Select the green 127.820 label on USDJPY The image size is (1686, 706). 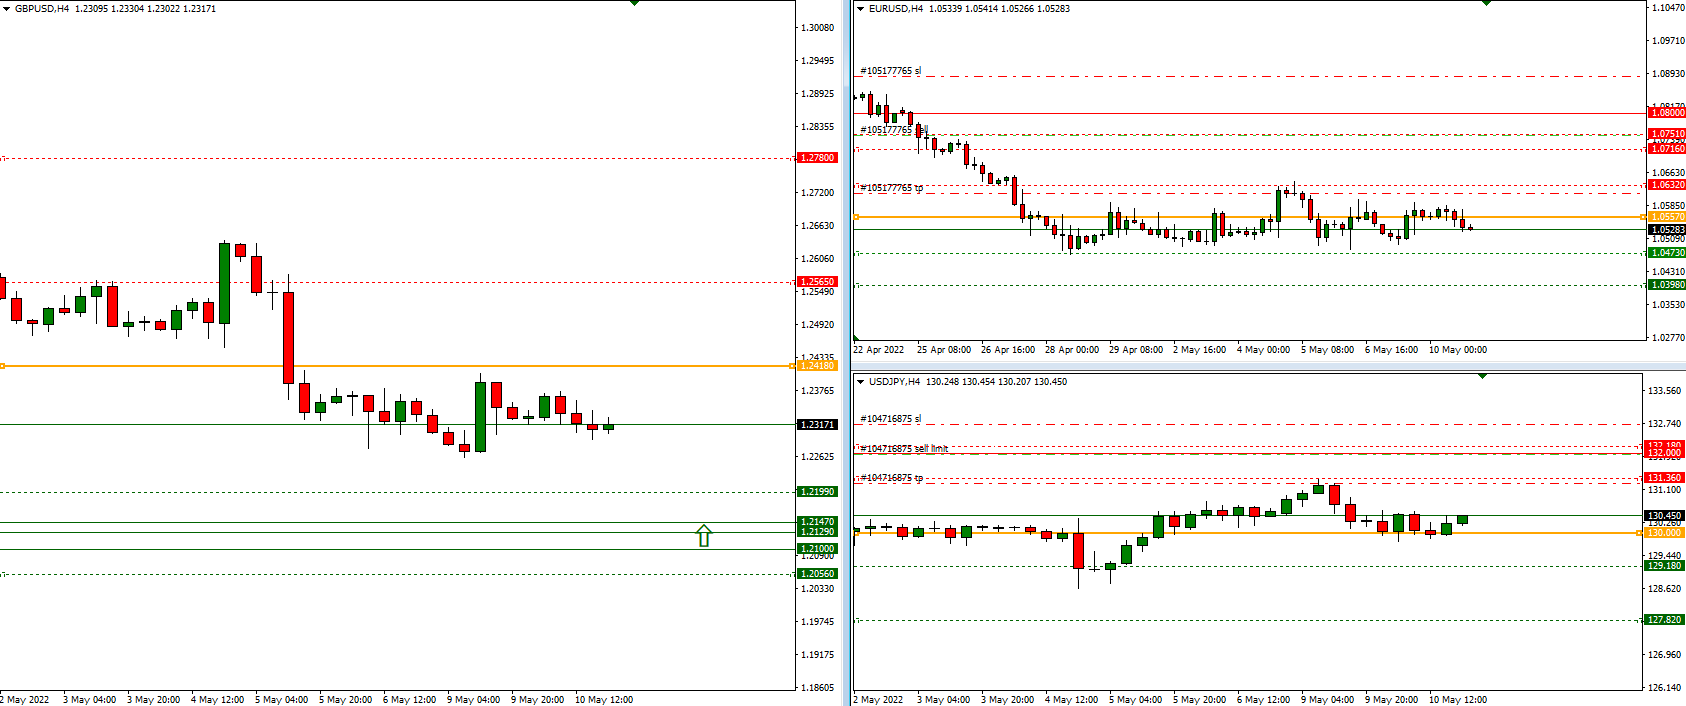click(1664, 620)
